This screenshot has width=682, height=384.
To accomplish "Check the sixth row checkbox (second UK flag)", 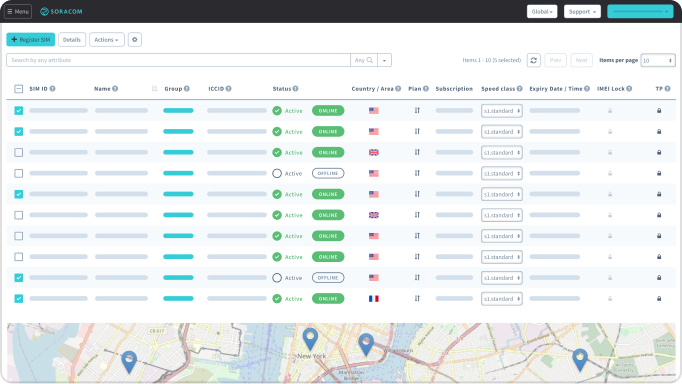I will tap(19, 215).
